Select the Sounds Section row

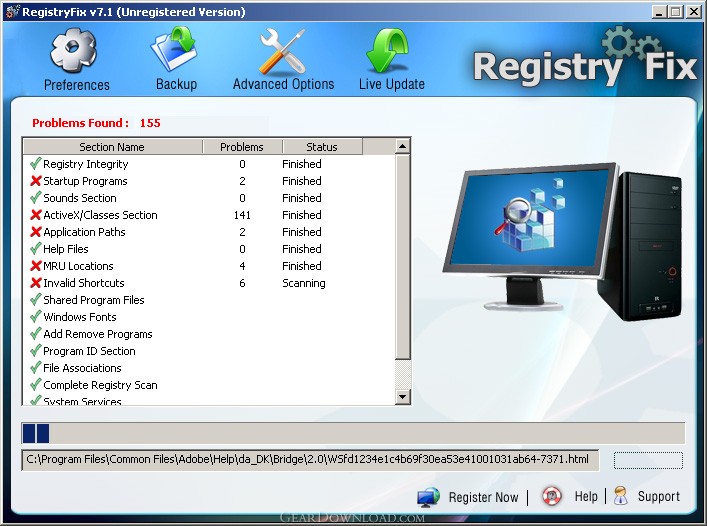(209, 198)
